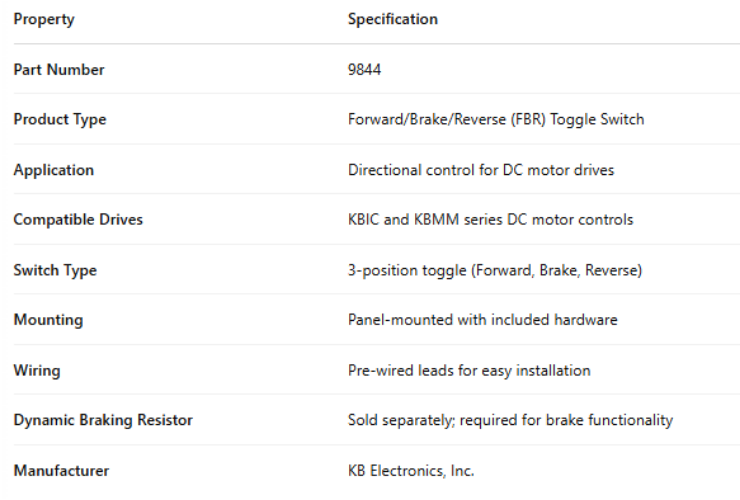Click the Sold separately specification text
The height and width of the screenshot is (500, 740).
[510, 420]
